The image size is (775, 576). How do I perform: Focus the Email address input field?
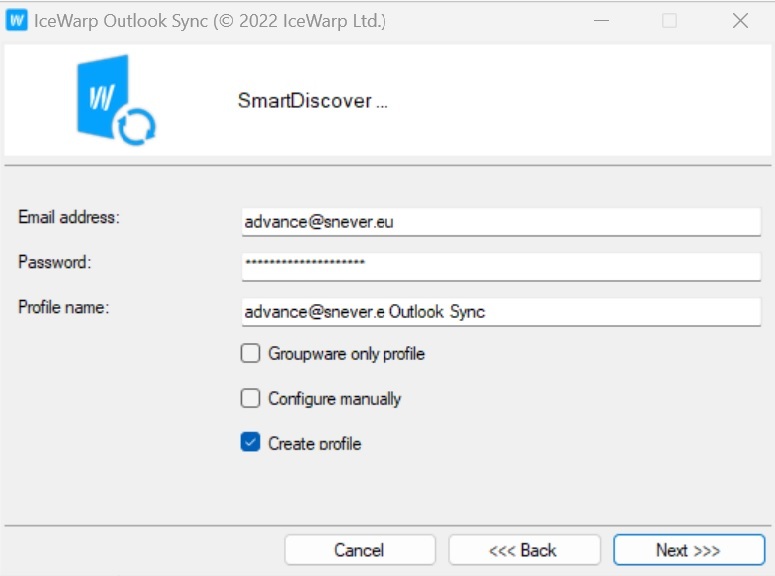[501, 222]
